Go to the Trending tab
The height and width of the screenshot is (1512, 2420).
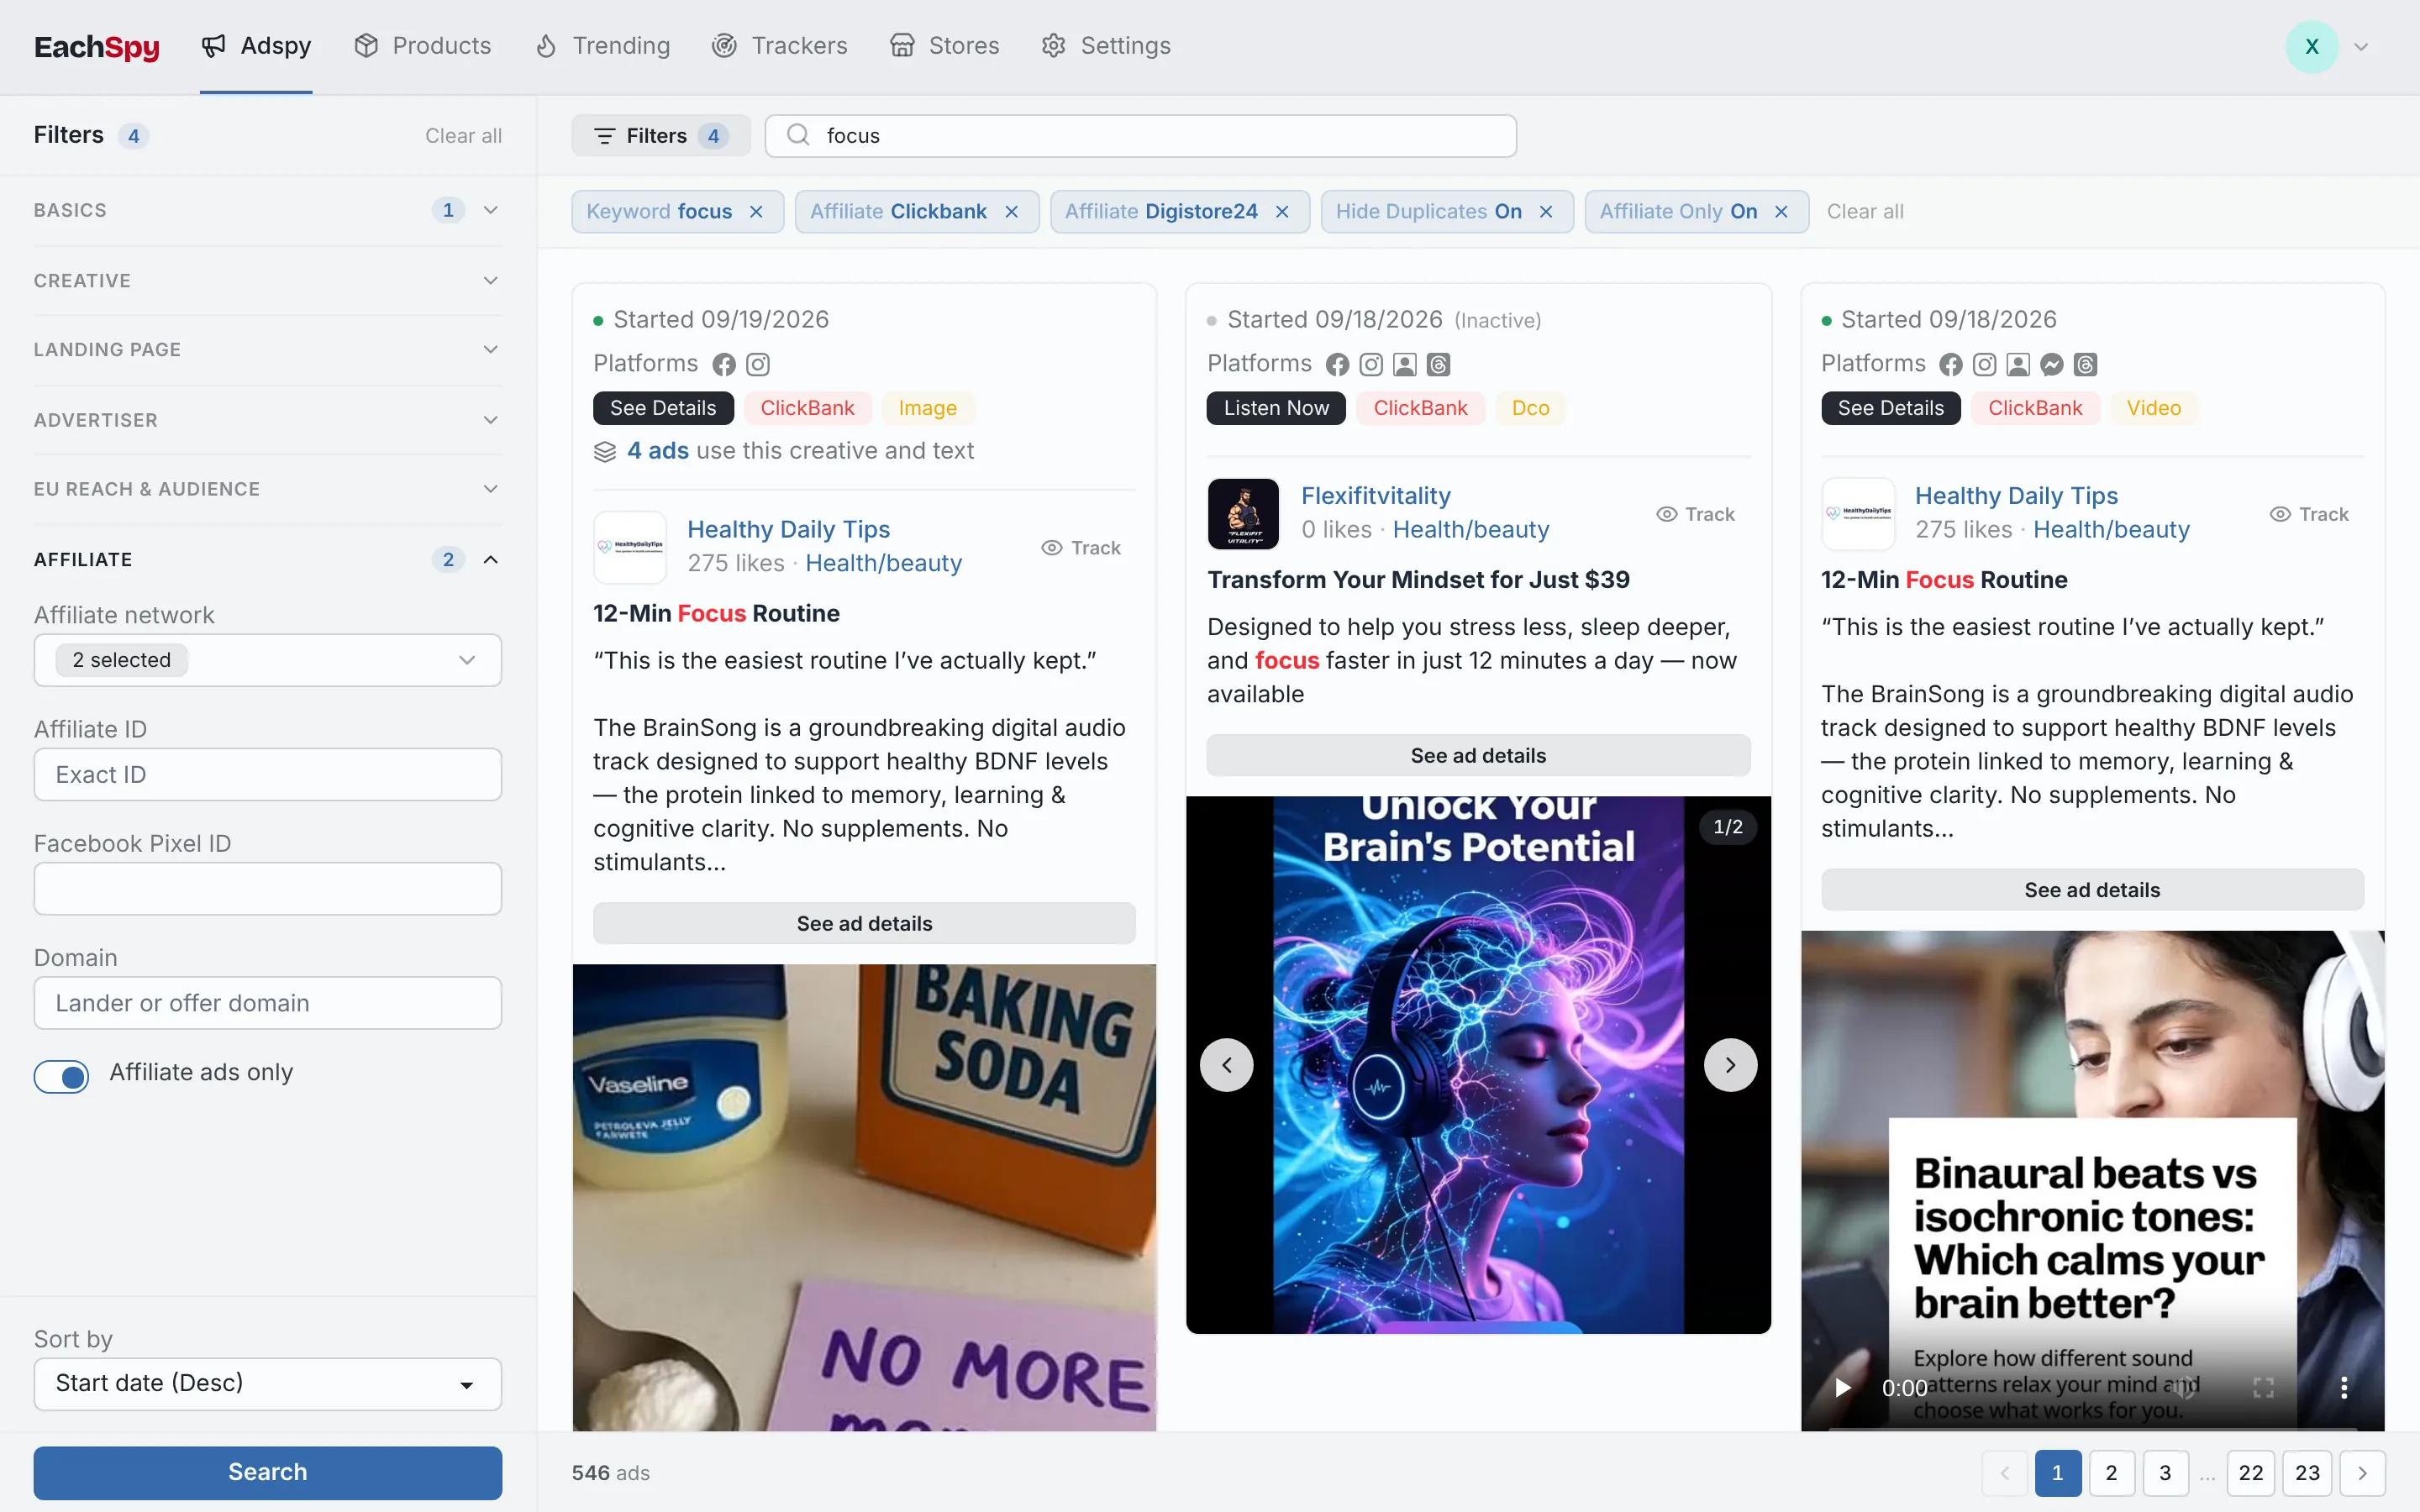click(602, 46)
